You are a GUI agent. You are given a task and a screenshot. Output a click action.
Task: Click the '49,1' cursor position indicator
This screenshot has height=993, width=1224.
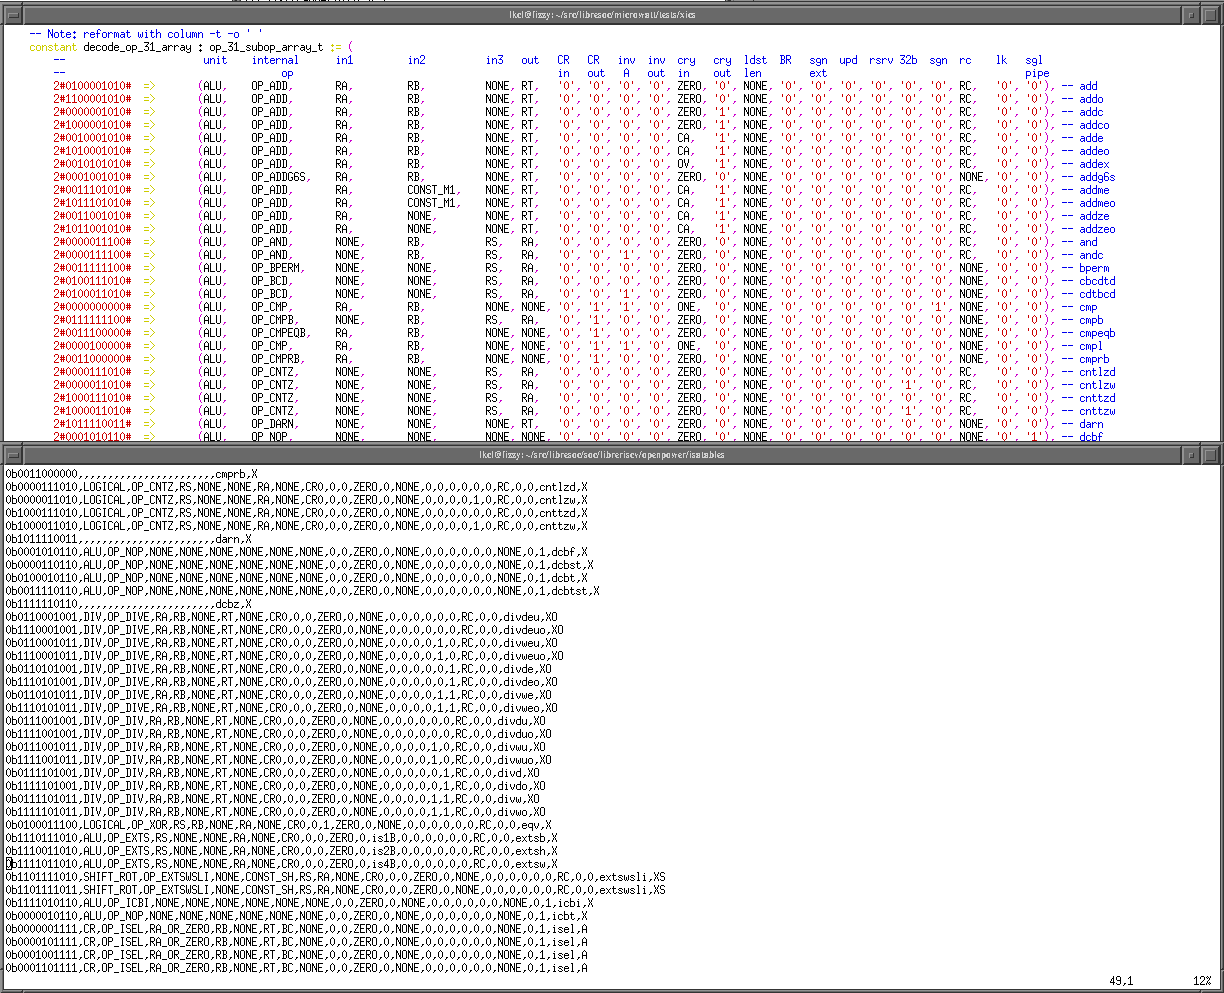click(1121, 981)
